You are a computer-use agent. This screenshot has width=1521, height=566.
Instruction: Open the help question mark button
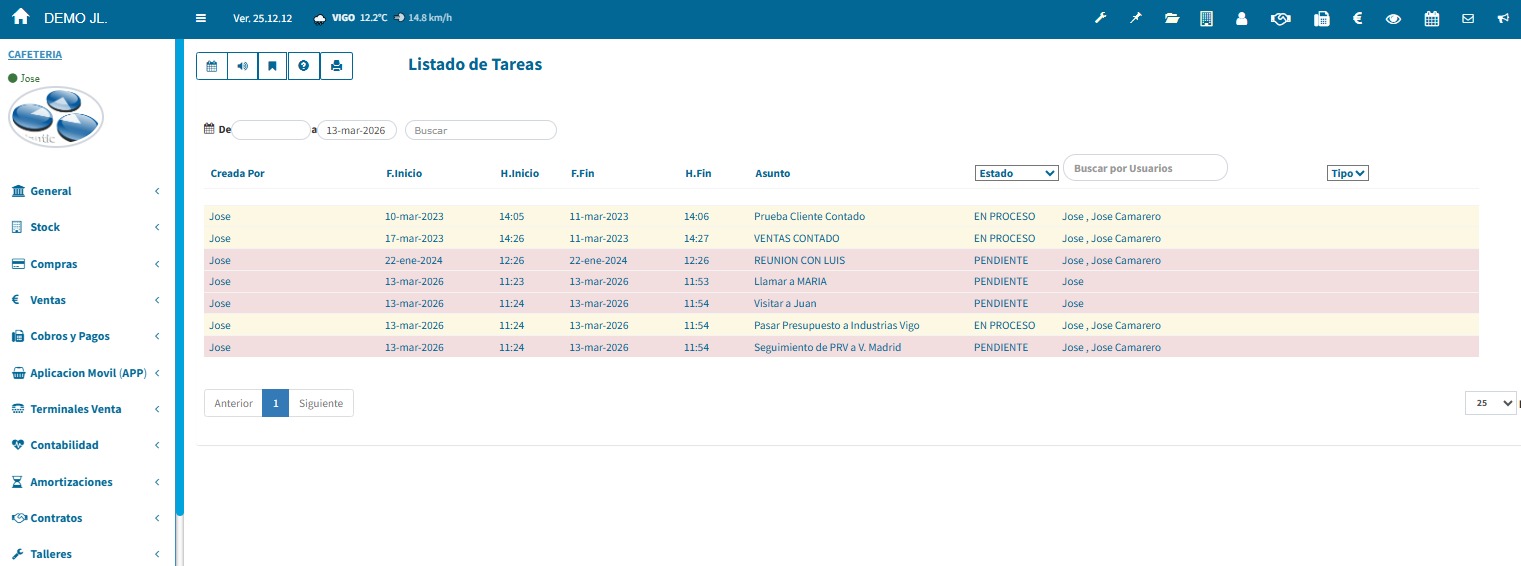(x=303, y=66)
